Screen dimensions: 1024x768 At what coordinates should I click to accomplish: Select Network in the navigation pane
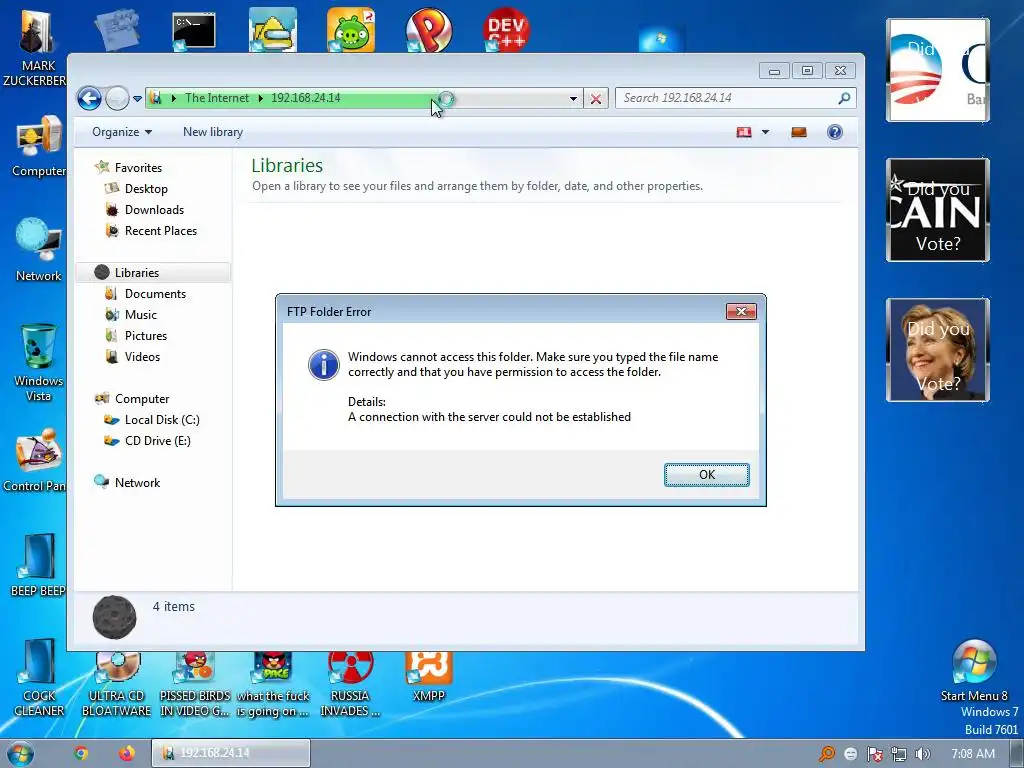[137, 483]
